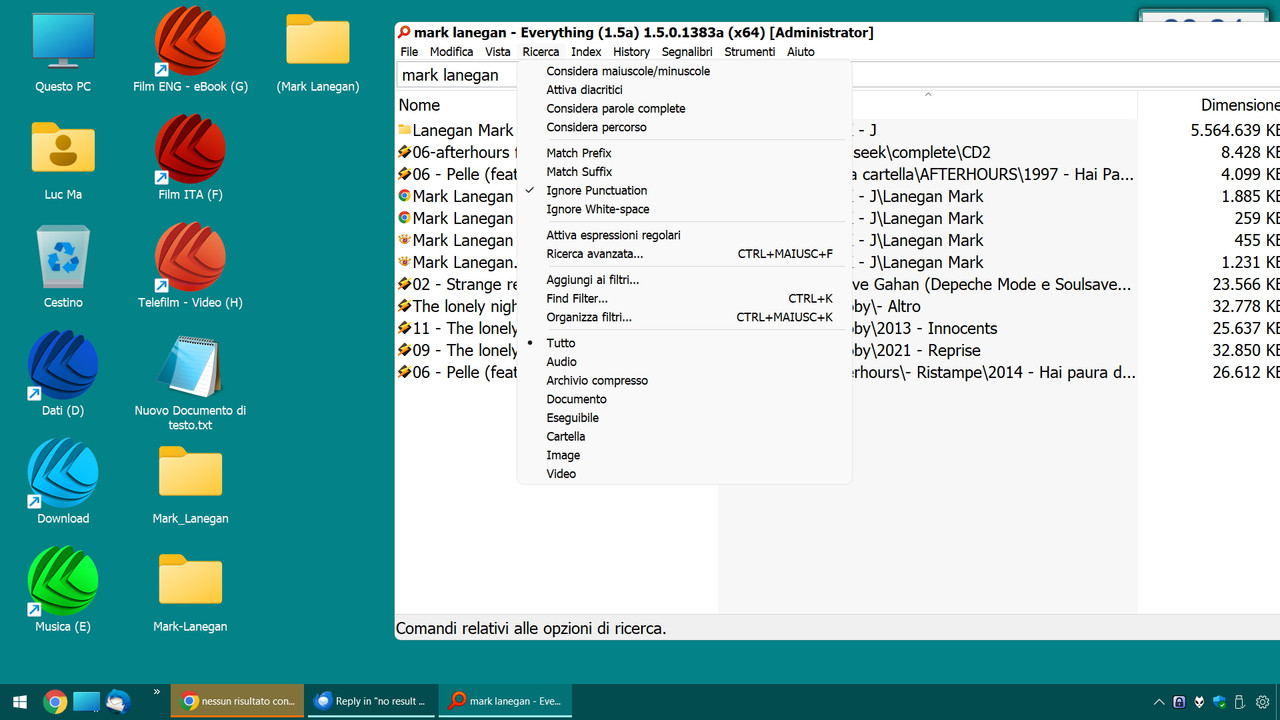Click the 'mark lanegan - Eve...' taskbar button
Viewport: 1280px width, 720px height.
click(x=506, y=701)
